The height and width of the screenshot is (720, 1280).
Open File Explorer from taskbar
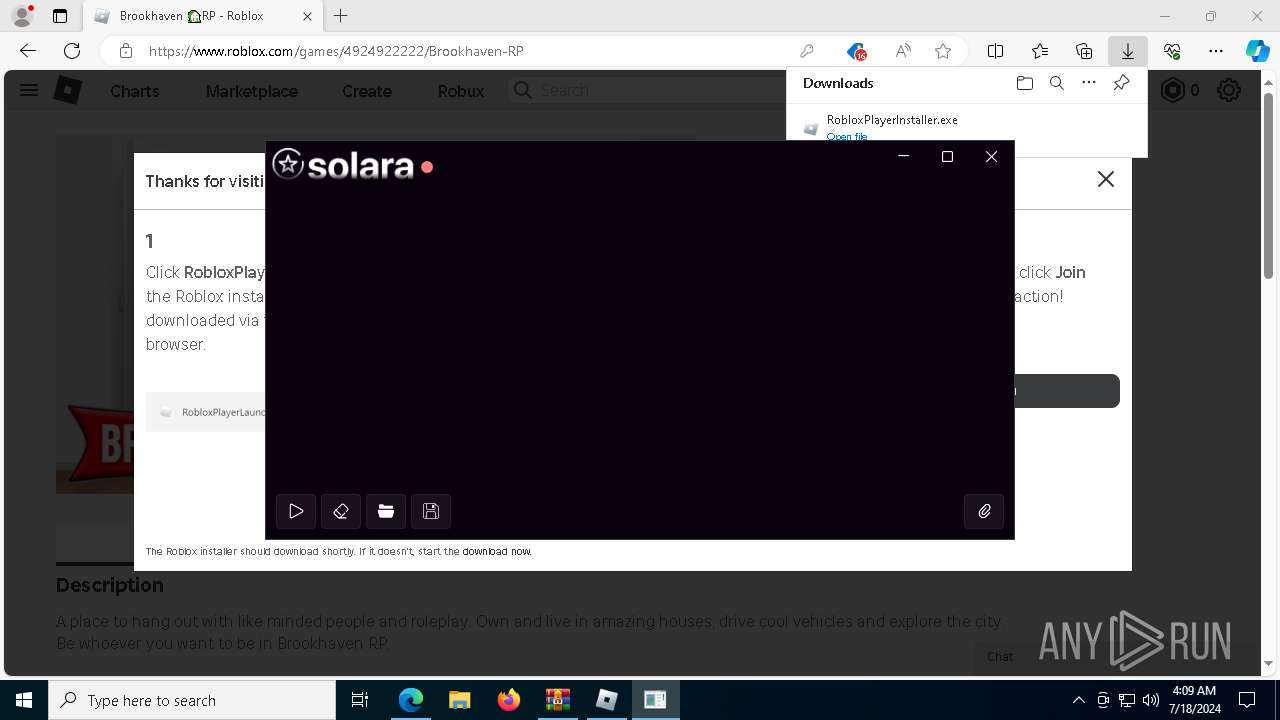pos(459,700)
